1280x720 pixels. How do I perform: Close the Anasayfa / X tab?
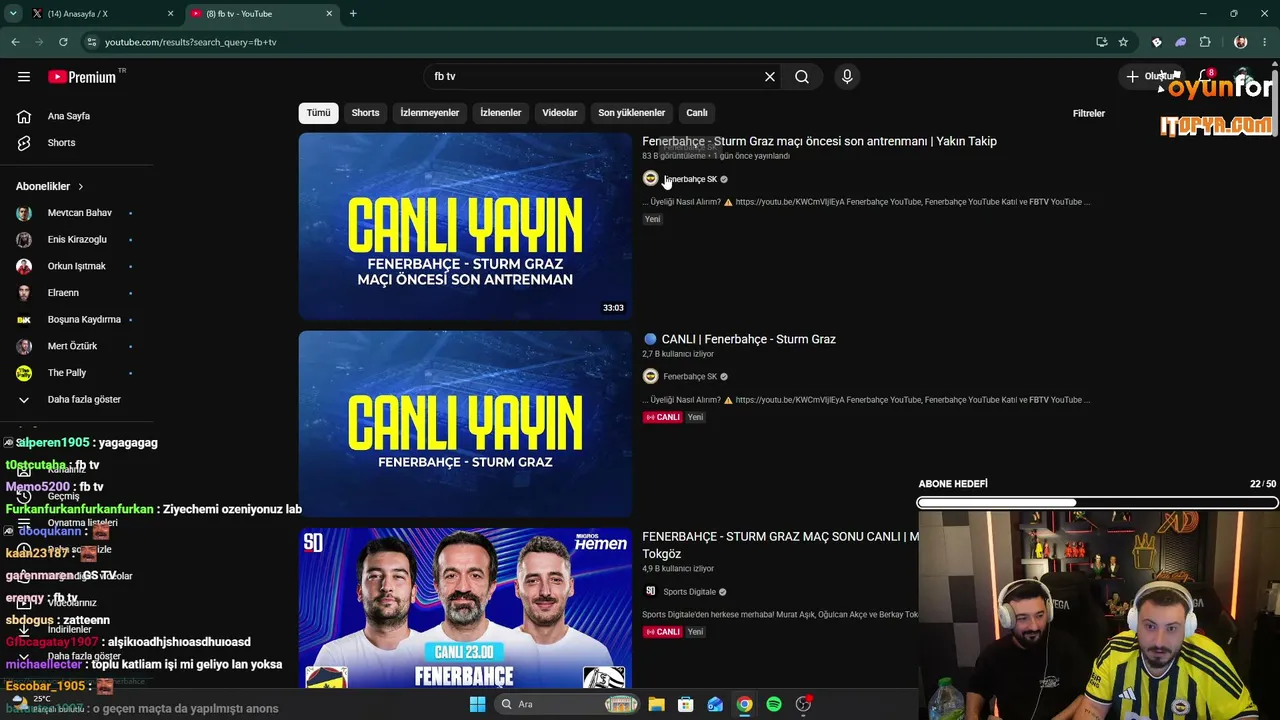tap(170, 14)
